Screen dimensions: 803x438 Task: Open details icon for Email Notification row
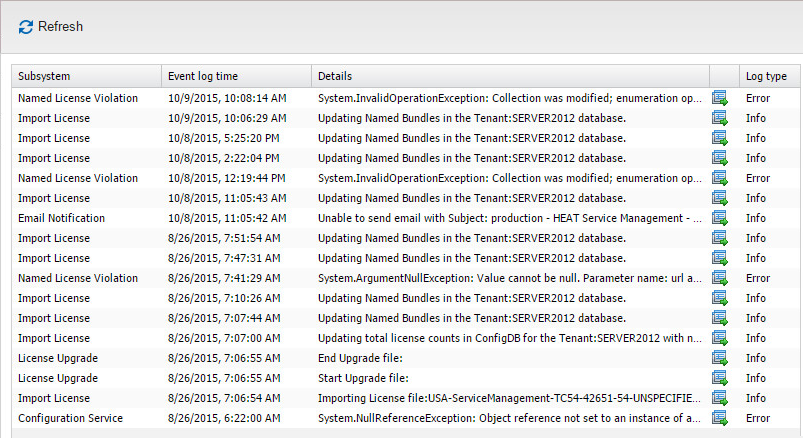click(719, 218)
